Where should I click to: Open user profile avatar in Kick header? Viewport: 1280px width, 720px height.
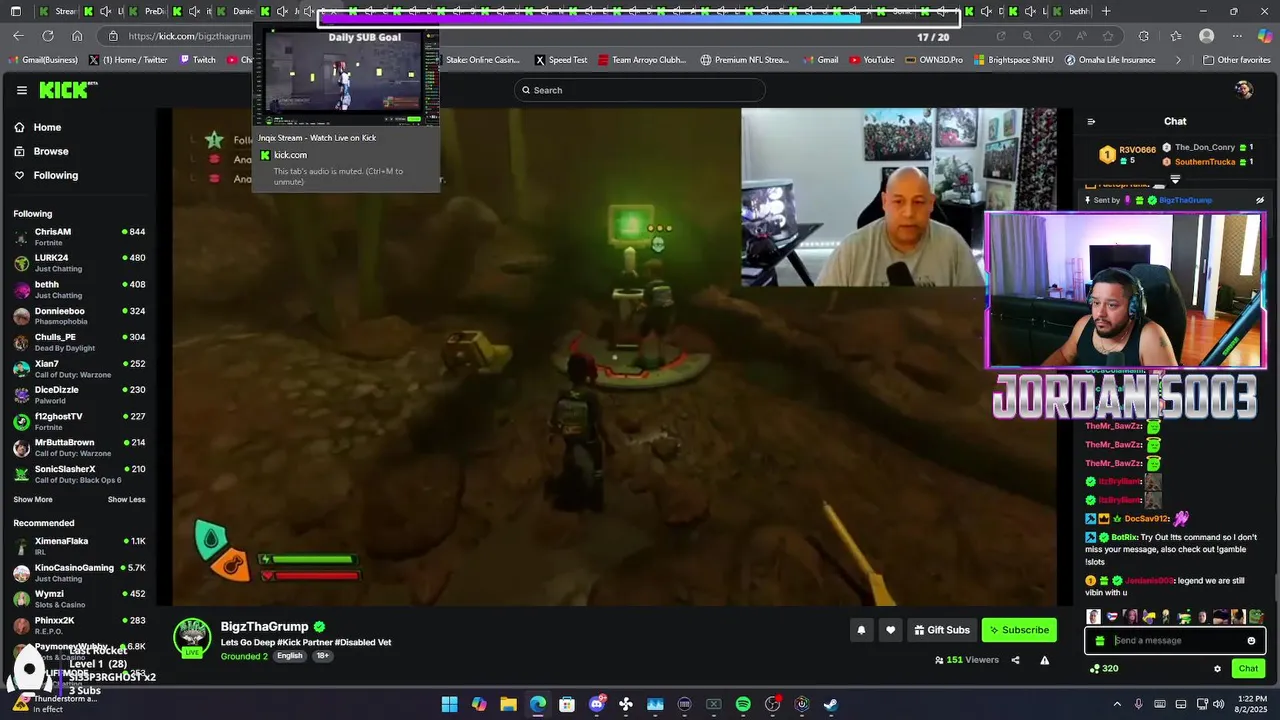1244,90
